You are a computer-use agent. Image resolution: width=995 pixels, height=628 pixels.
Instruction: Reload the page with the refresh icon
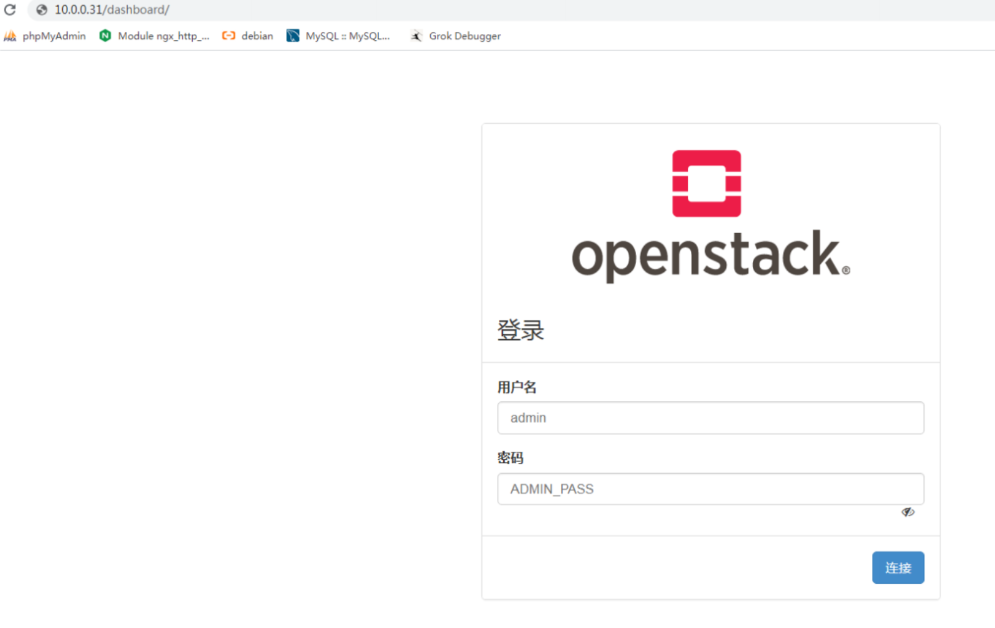coord(10,10)
